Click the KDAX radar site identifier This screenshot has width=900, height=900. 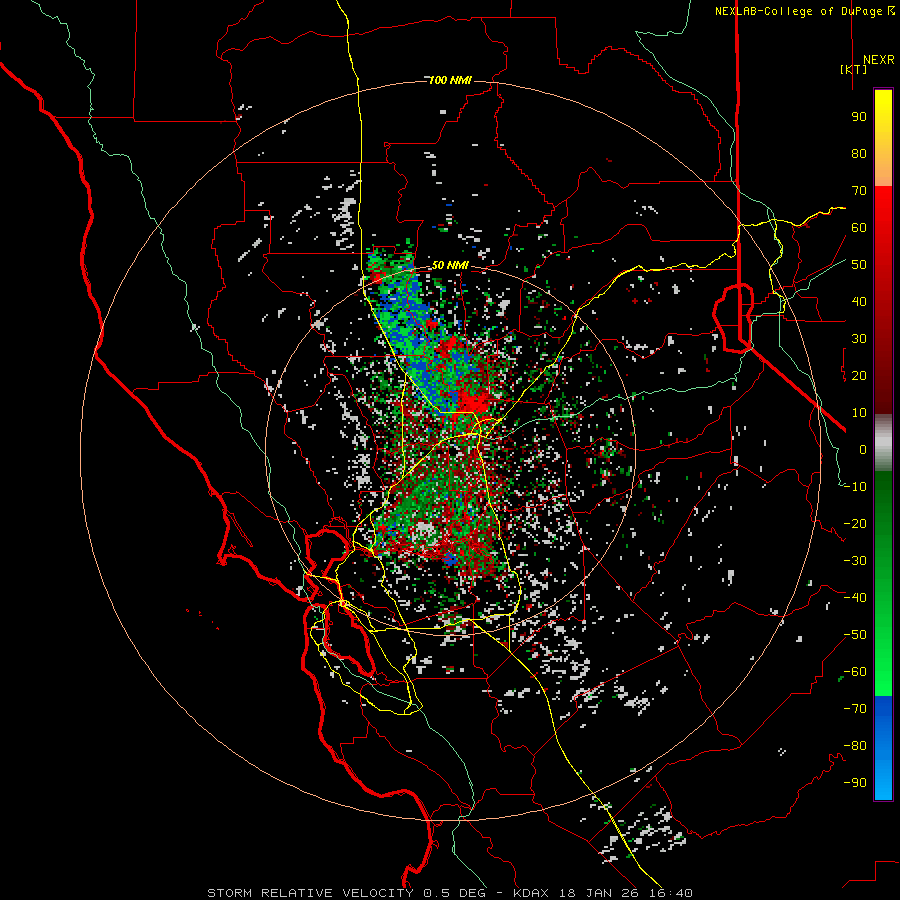(x=530, y=893)
